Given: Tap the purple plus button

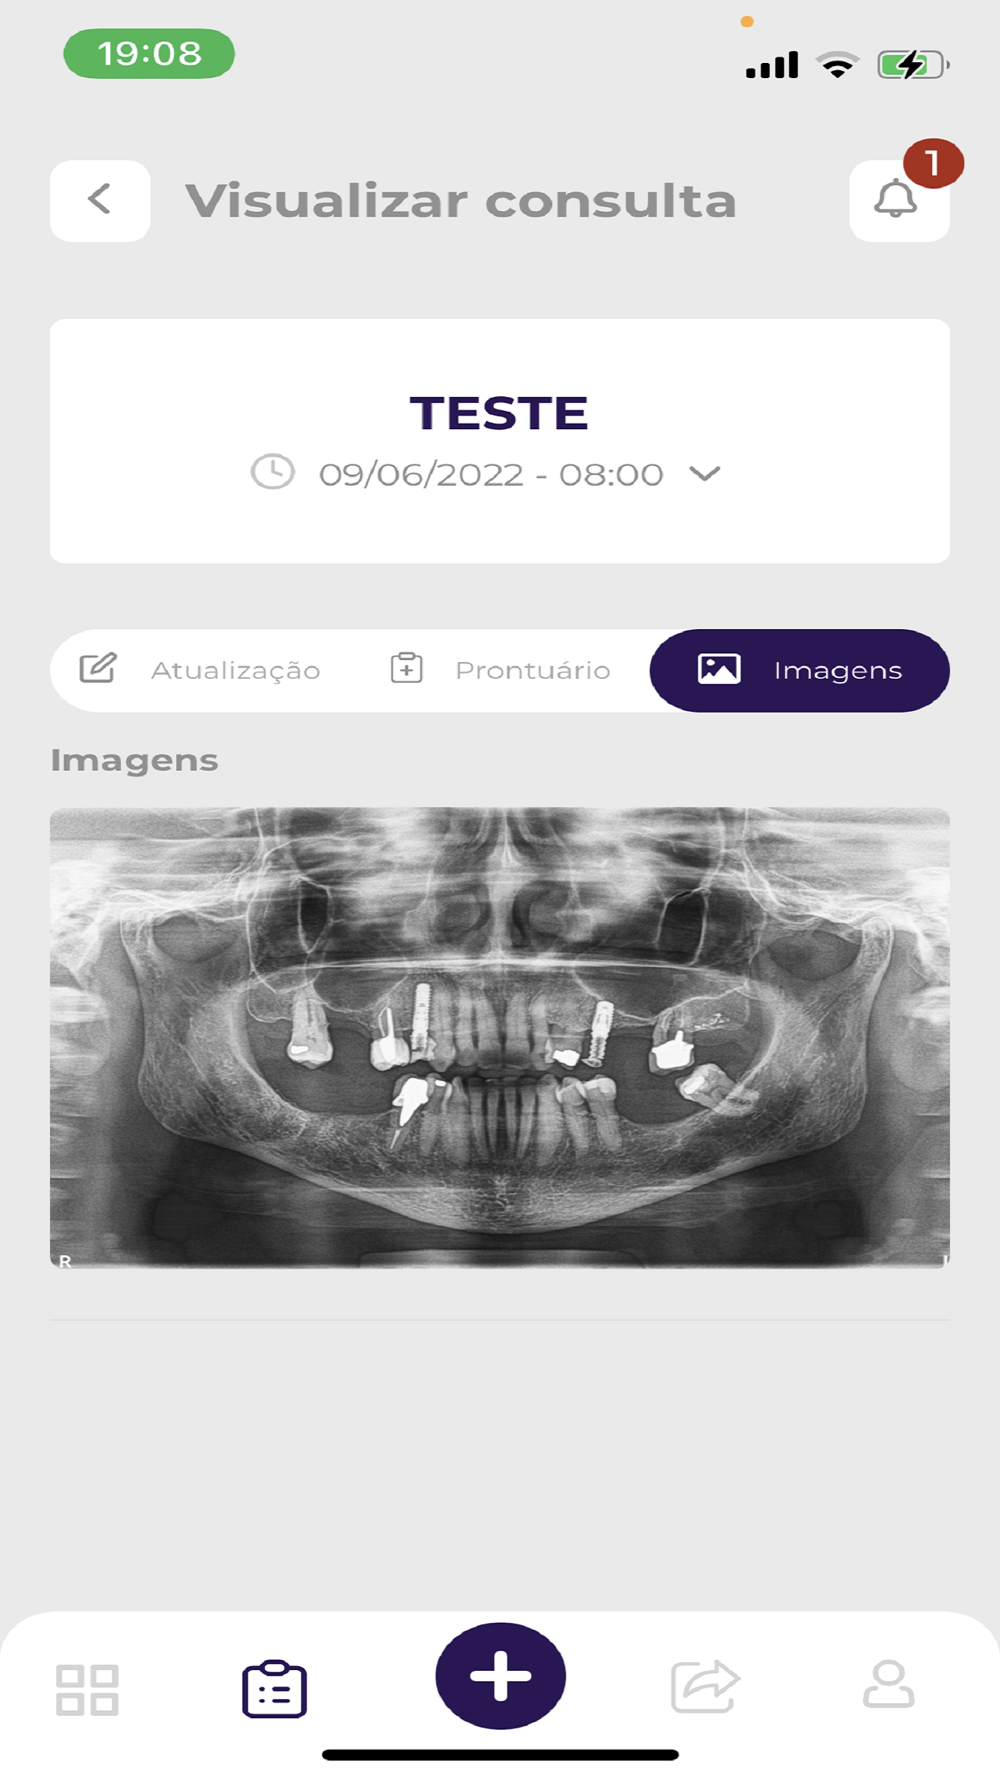Looking at the screenshot, I should point(500,1676).
